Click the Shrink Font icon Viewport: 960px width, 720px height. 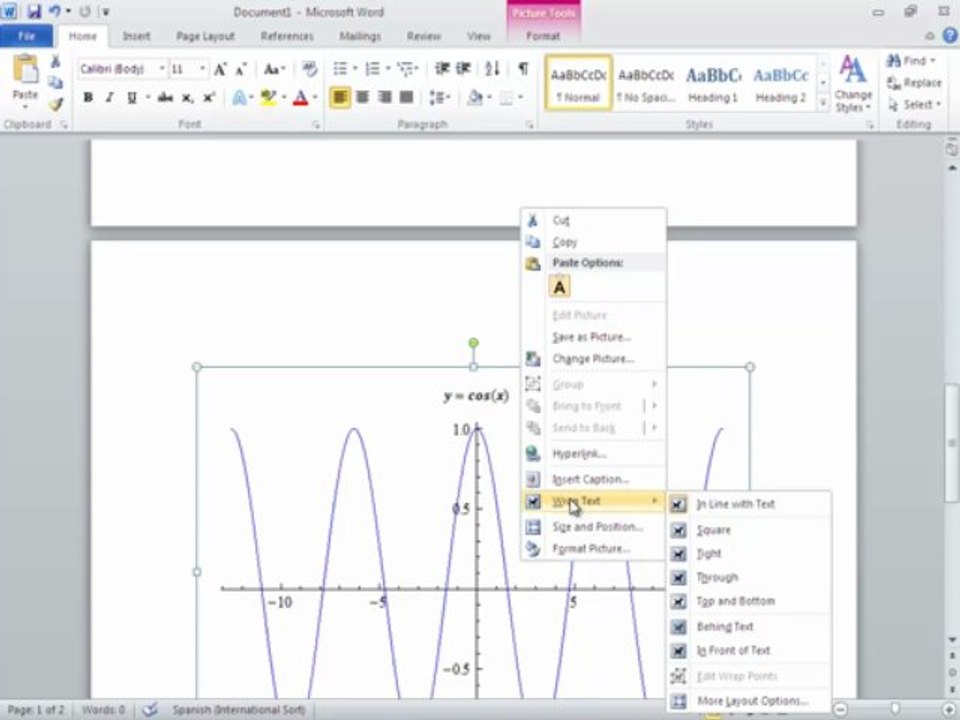point(241,69)
